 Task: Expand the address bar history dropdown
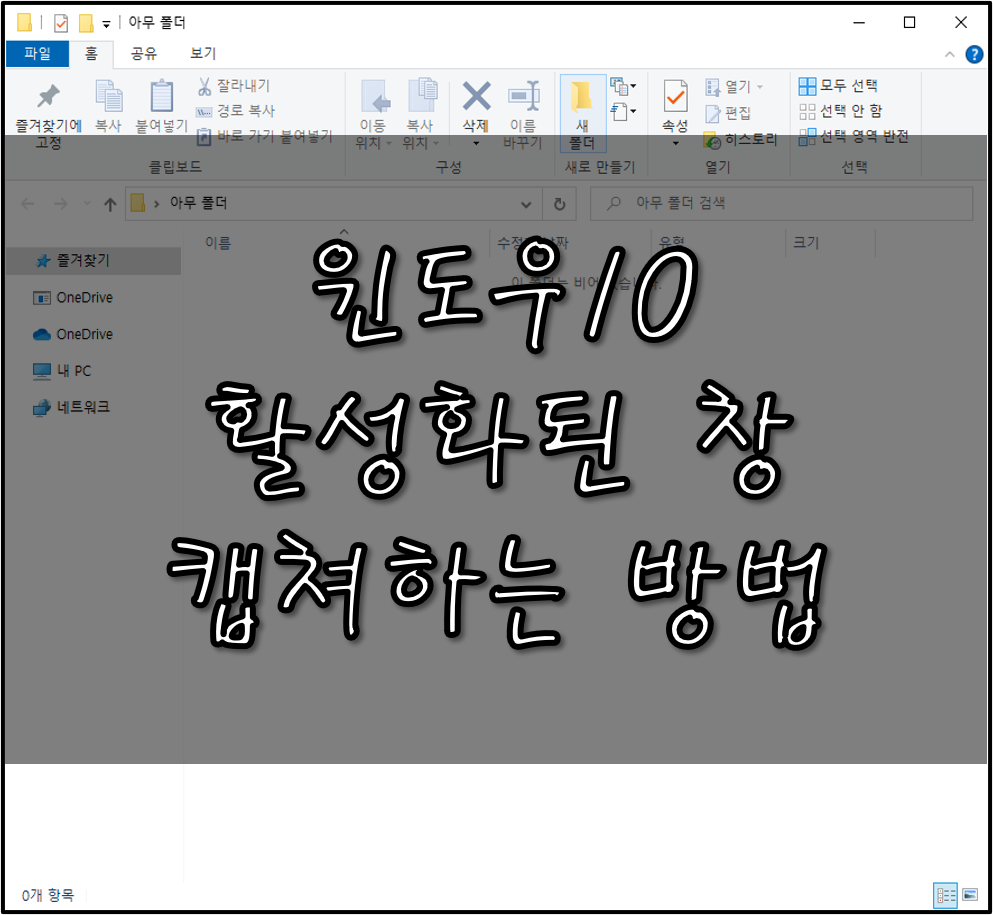tap(526, 204)
